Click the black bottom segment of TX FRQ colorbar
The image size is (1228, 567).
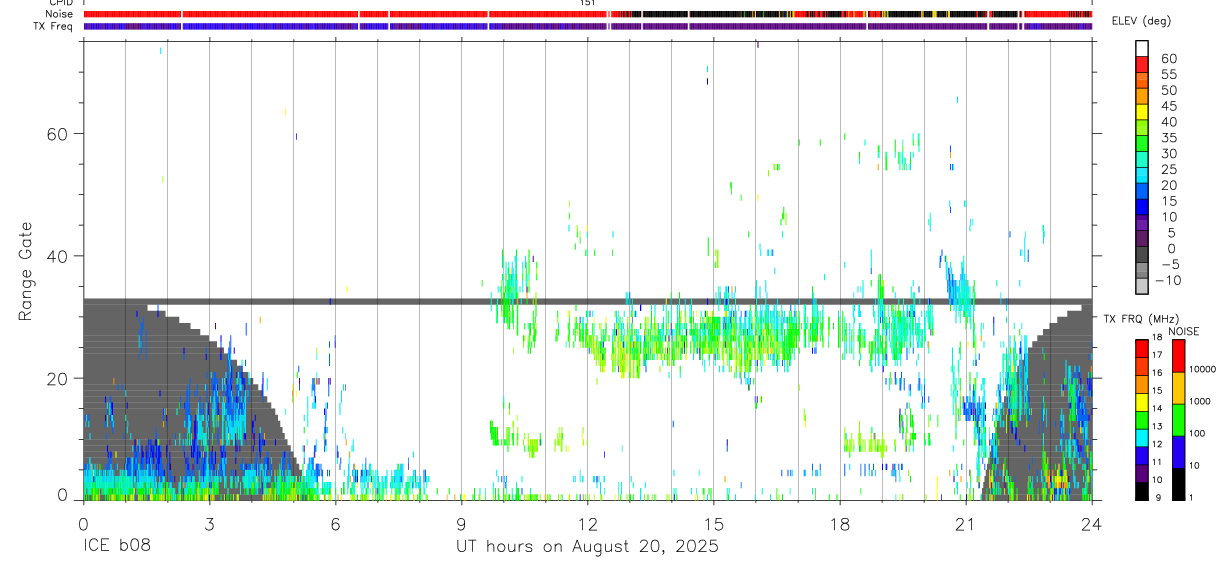1142,491
